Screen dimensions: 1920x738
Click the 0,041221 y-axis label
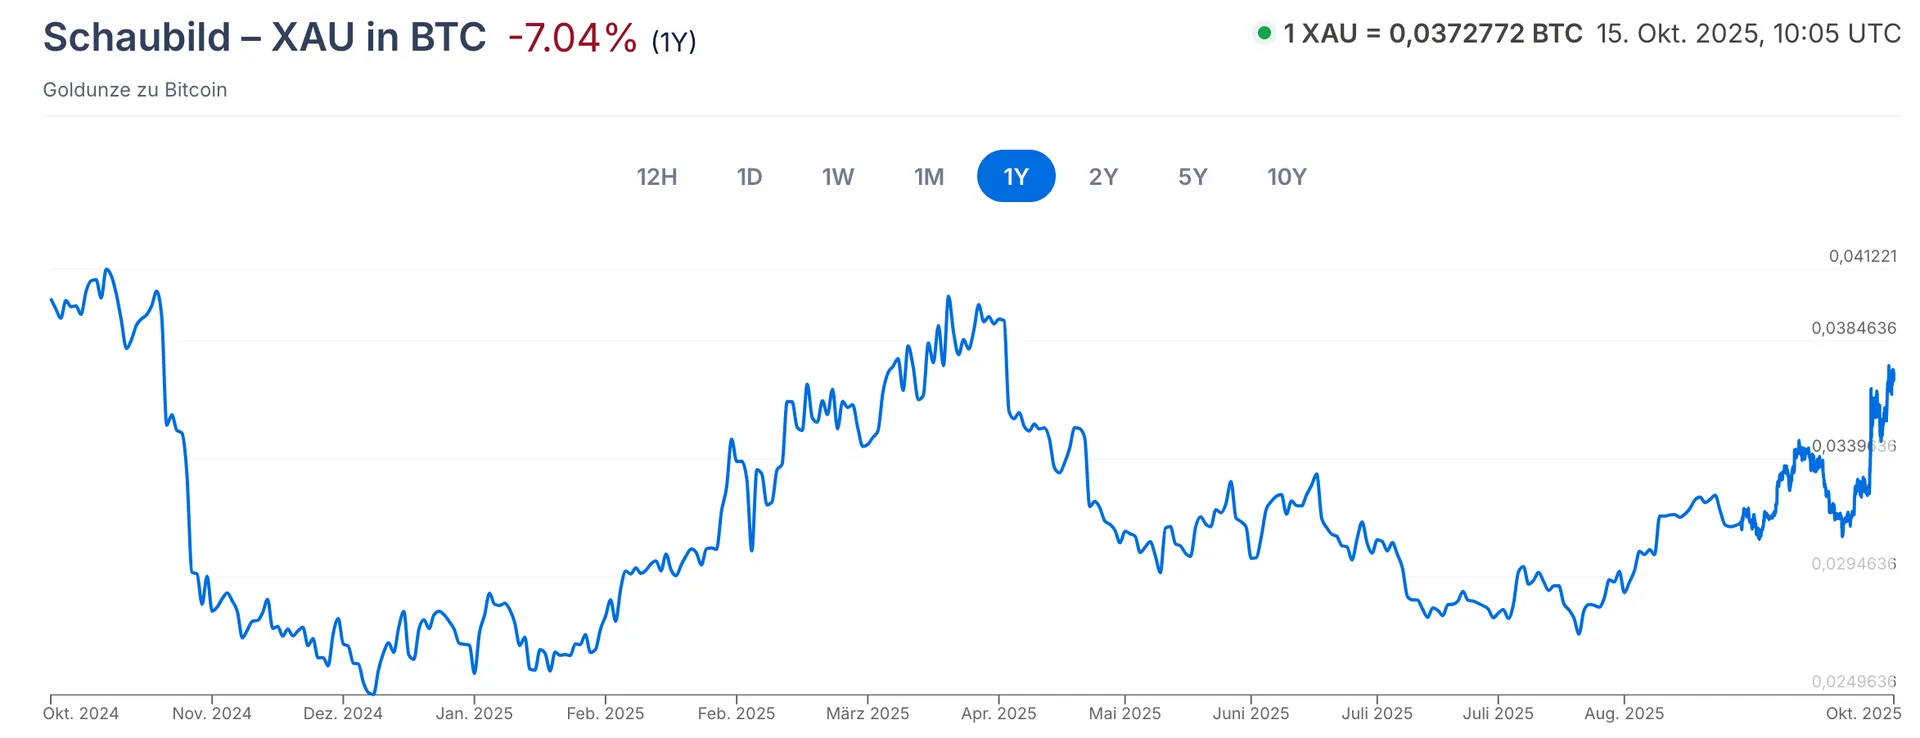pyautogui.click(x=1862, y=256)
